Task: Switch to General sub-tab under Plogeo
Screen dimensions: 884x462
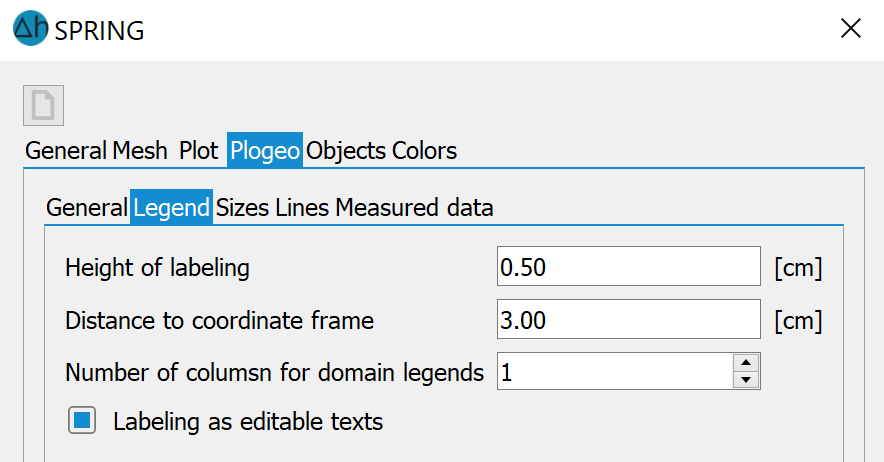Action: point(87,208)
